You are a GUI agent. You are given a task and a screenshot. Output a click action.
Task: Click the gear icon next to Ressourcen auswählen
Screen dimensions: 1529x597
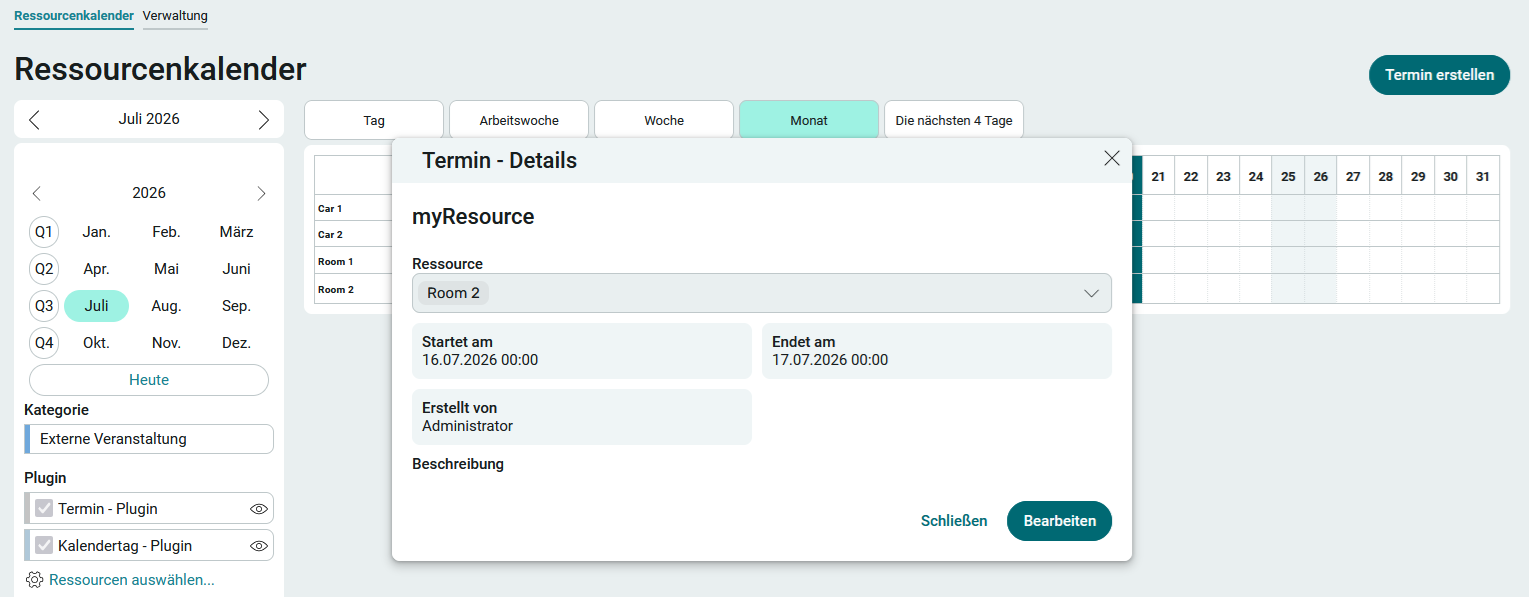pyautogui.click(x=35, y=580)
